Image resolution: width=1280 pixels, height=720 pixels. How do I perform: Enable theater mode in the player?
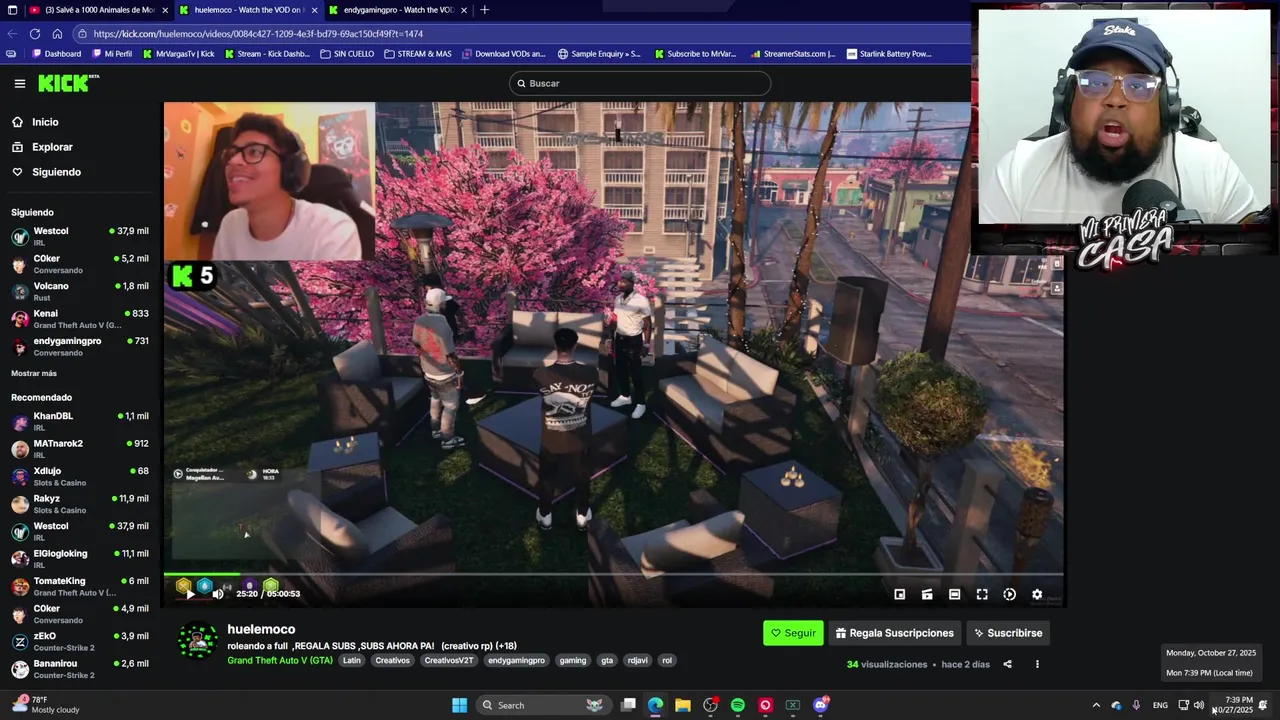[x=954, y=594]
